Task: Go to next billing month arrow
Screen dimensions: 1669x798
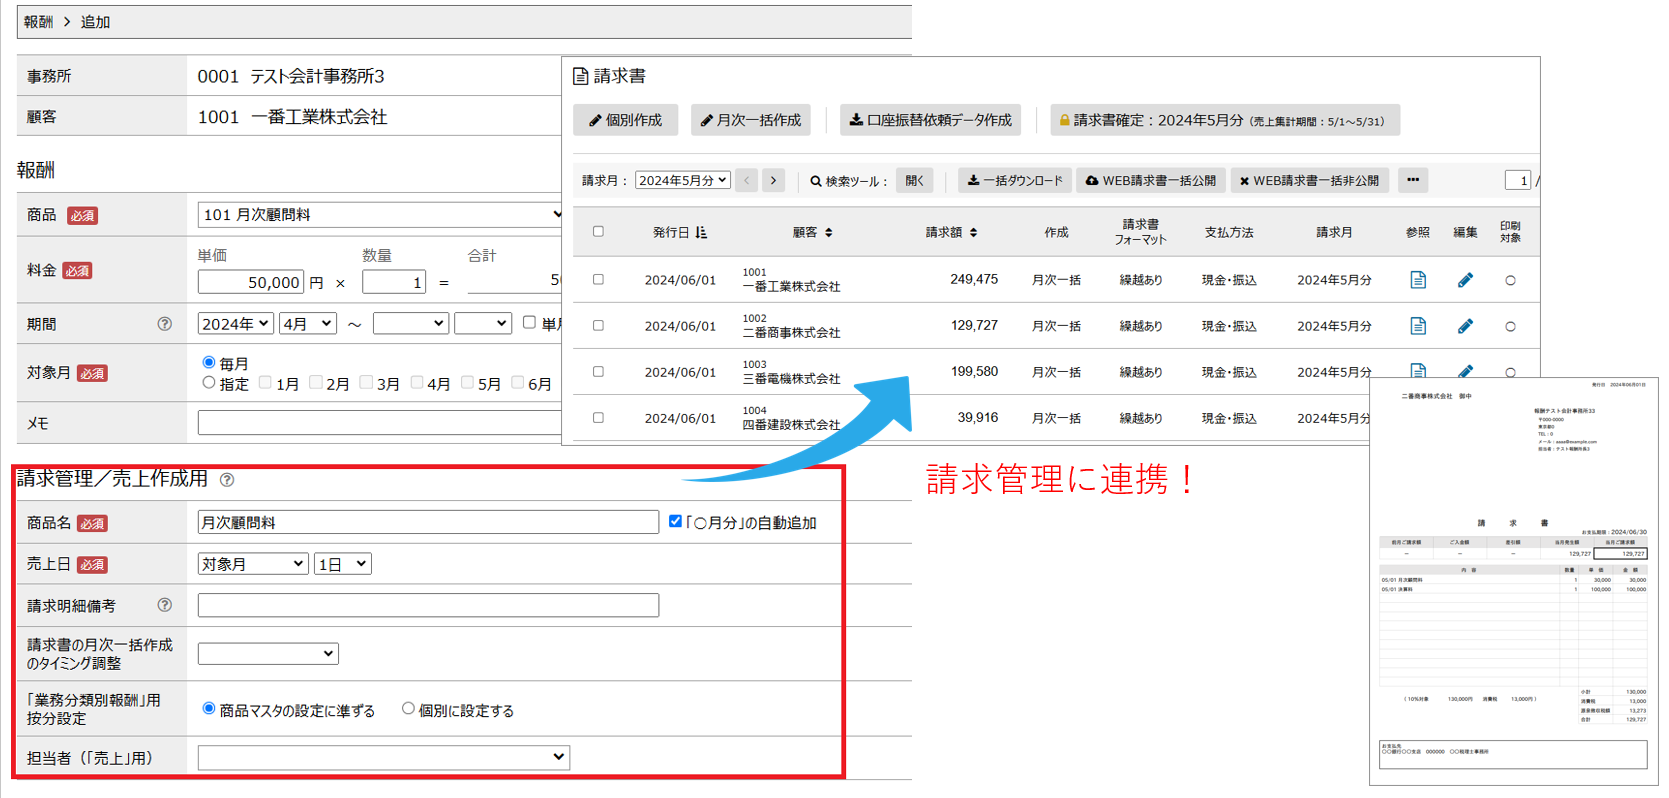Action: coord(773,181)
